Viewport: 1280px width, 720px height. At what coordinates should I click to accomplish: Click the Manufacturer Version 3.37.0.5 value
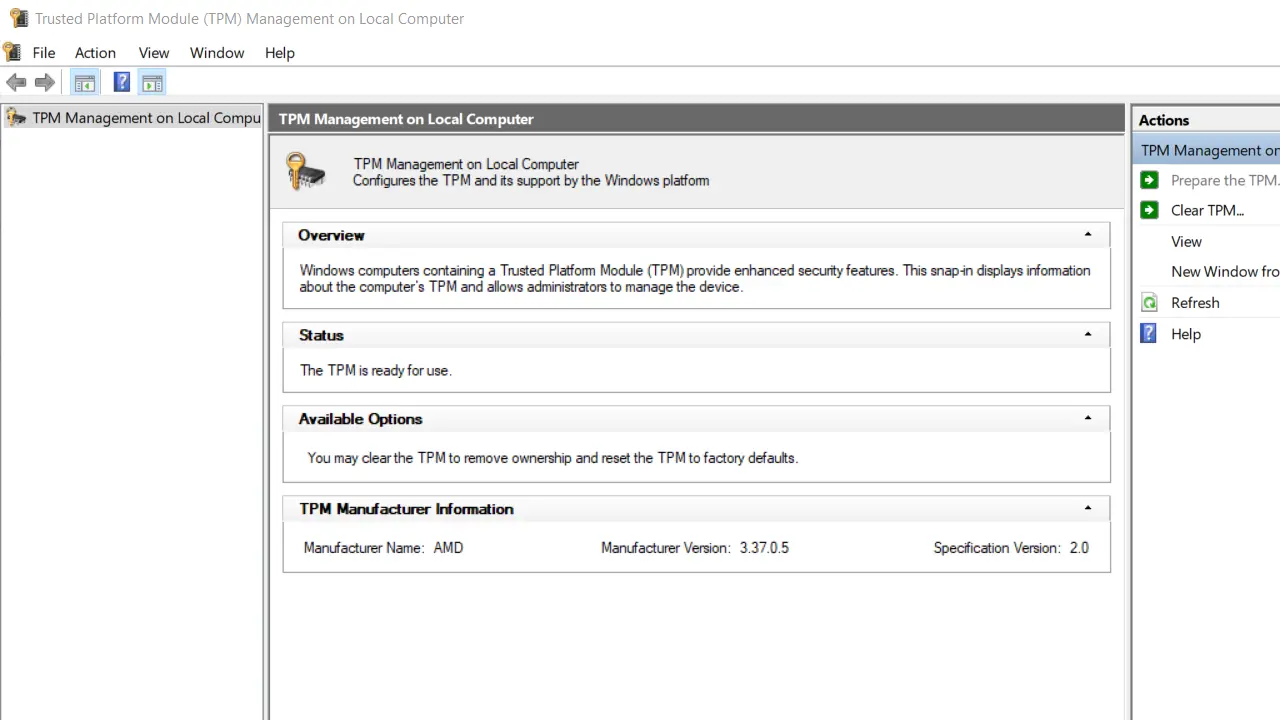tap(764, 548)
